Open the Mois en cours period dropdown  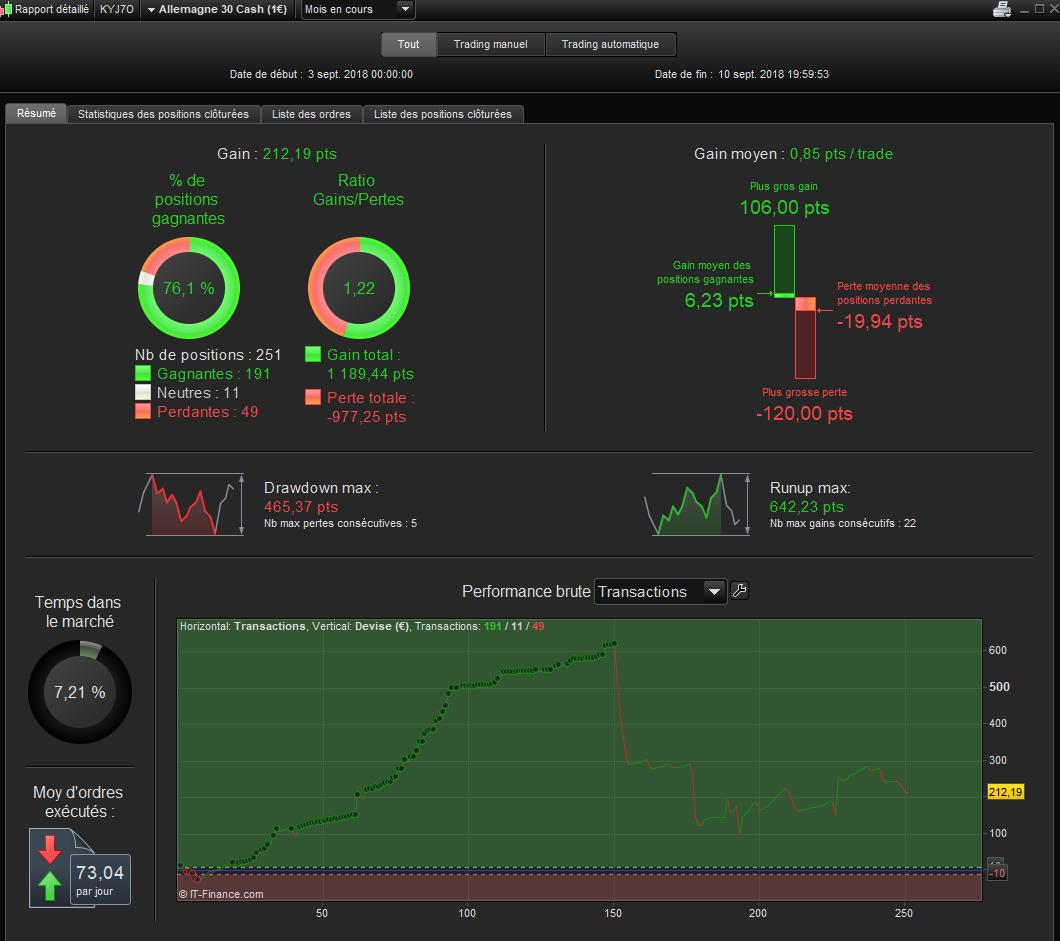coord(358,9)
